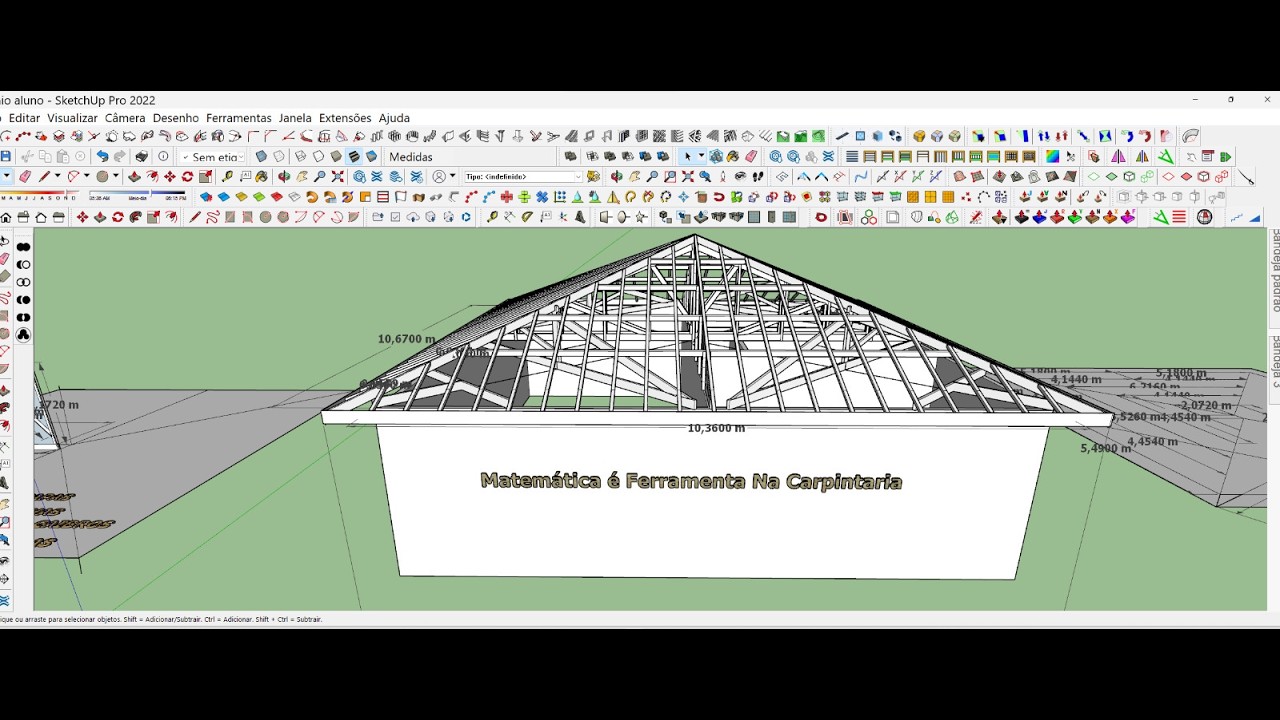
Task: Toggle X-Ray face style
Action: point(261,156)
